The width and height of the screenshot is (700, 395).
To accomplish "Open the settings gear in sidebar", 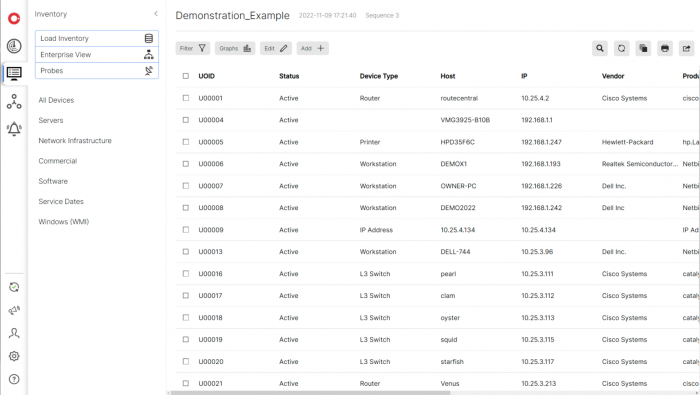I will pos(14,356).
